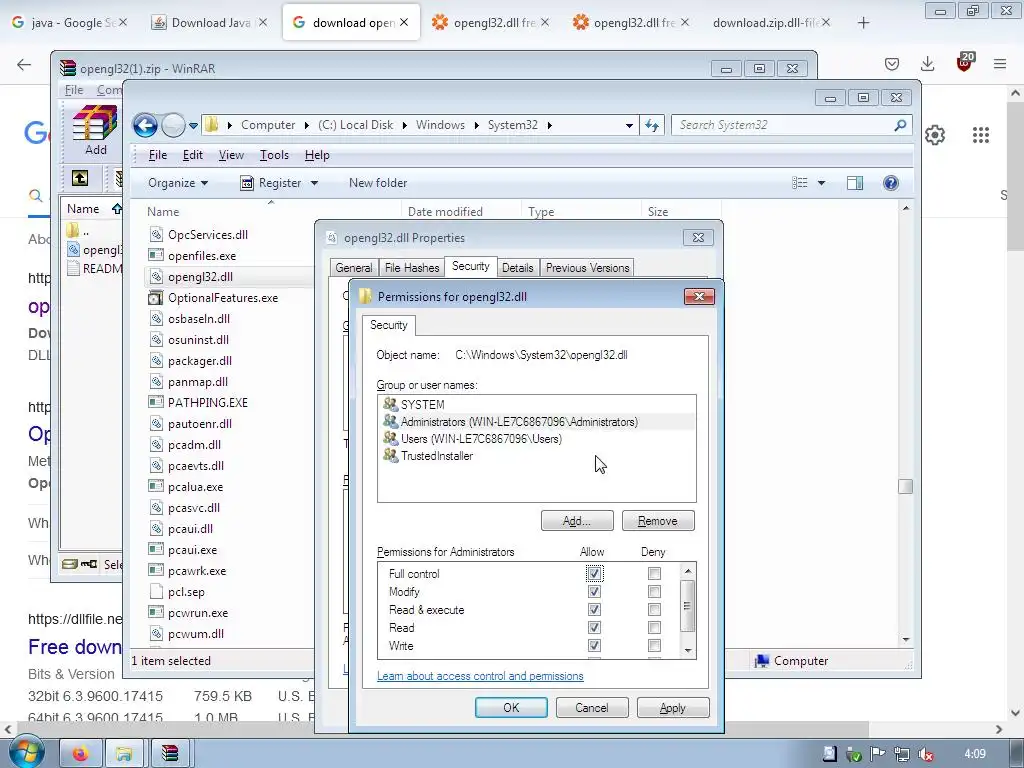This screenshot has height=768, width=1024.
Task: Click SYSTEM user group icon
Action: pos(391,404)
